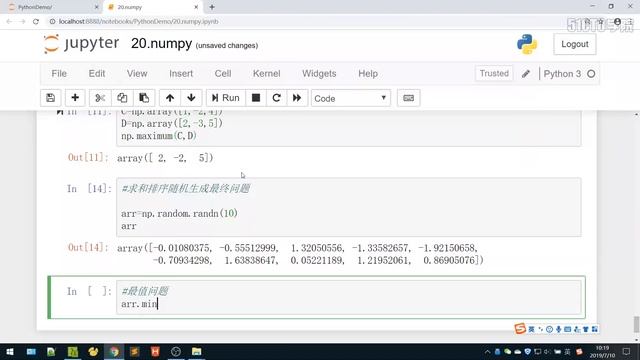Image resolution: width=640 pixels, height=360 pixels.
Task: Click into the arr.min code cell
Action: [349, 298]
